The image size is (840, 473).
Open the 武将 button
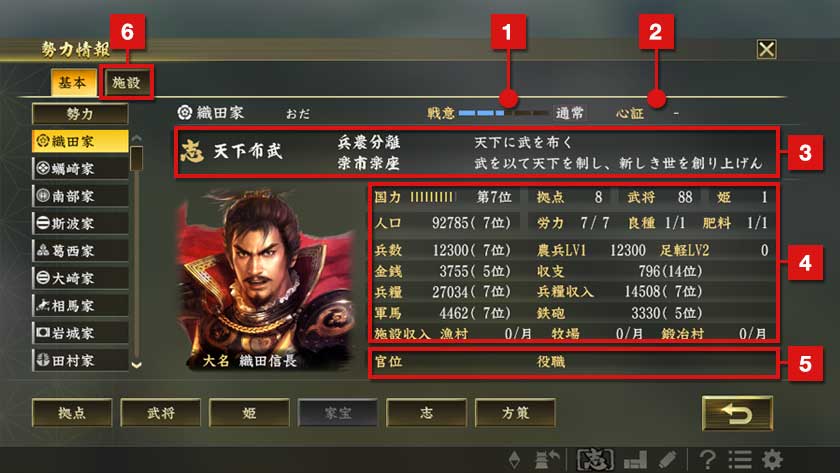[x=161, y=413]
